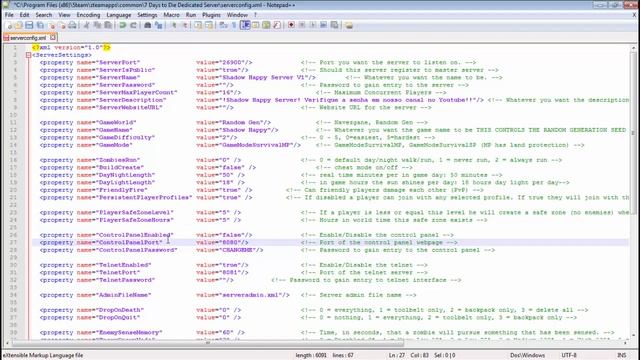Click the Copy toolbar icon

tap(97, 25)
